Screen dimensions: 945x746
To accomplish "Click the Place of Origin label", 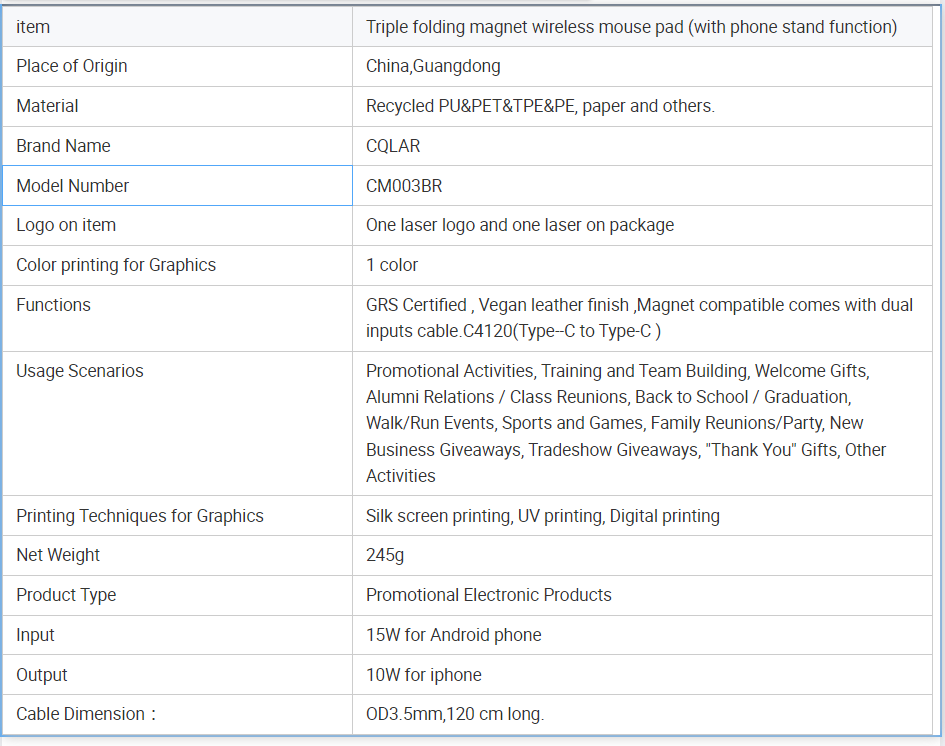I will coord(72,66).
